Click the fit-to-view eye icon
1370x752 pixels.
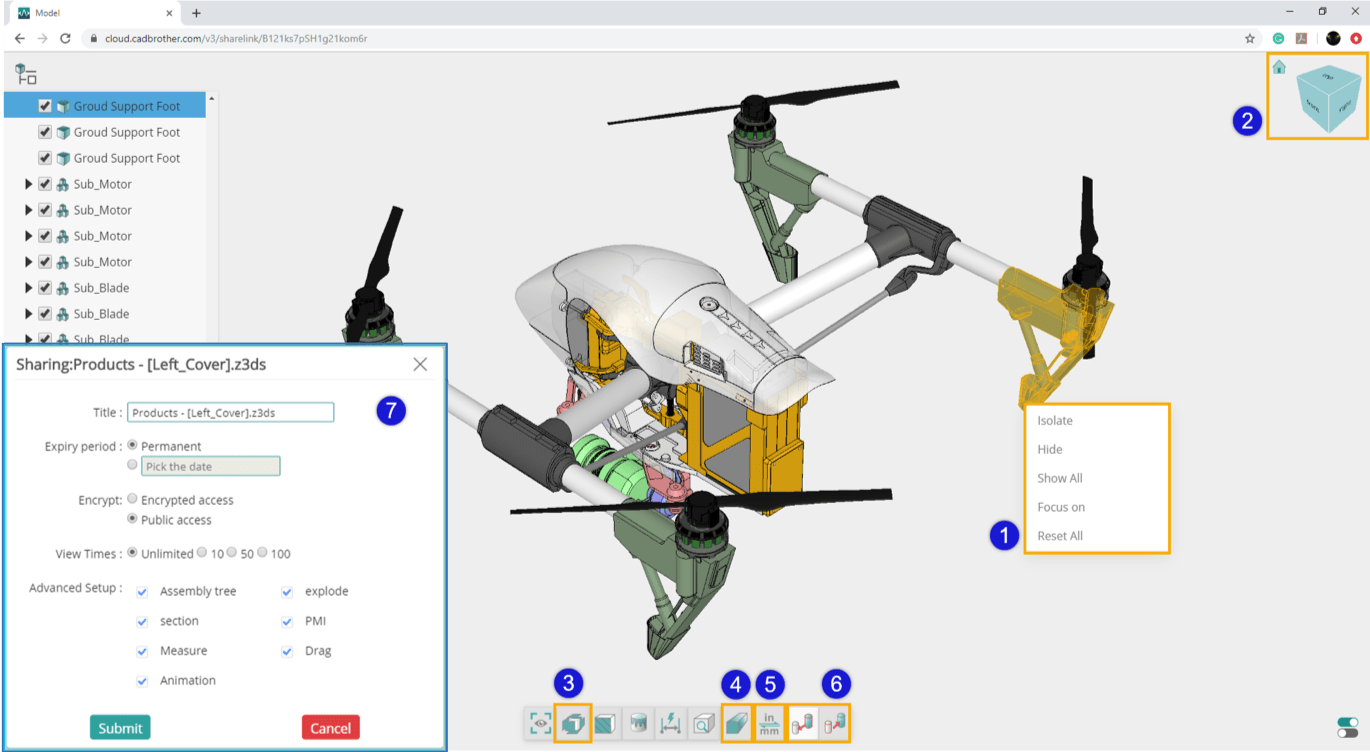coord(541,723)
